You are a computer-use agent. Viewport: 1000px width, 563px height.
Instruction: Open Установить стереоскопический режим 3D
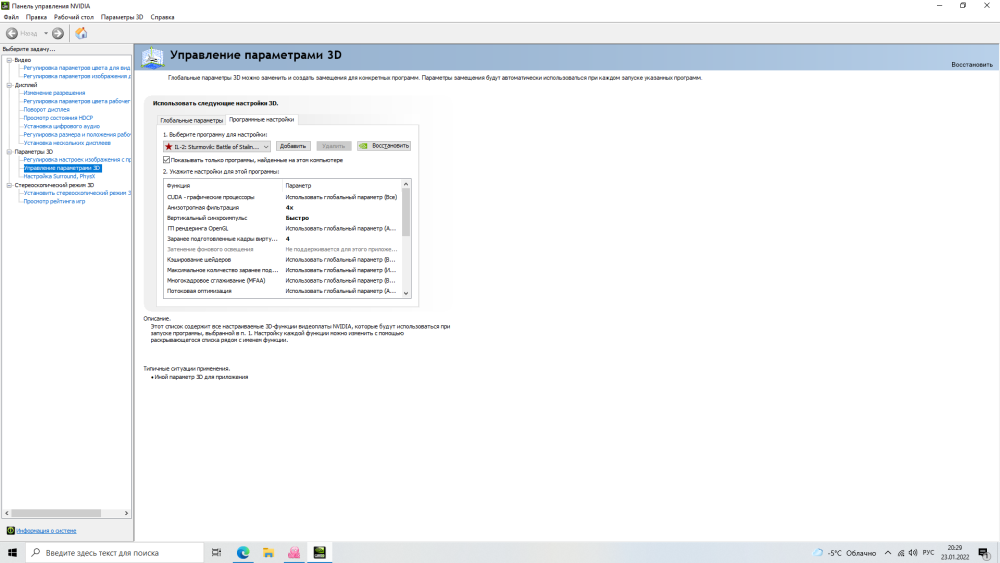point(77,193)
